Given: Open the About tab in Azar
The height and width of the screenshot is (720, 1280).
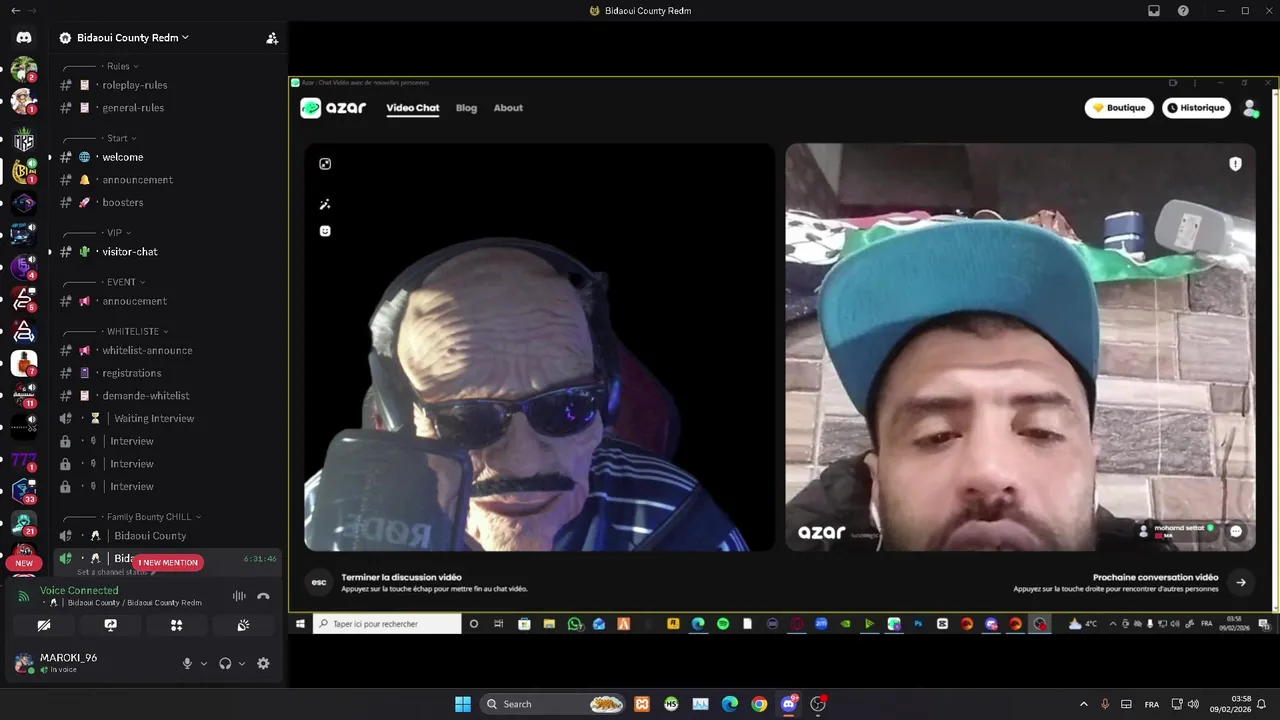Looking at the screenshot, I should click(x=508, y=108).
